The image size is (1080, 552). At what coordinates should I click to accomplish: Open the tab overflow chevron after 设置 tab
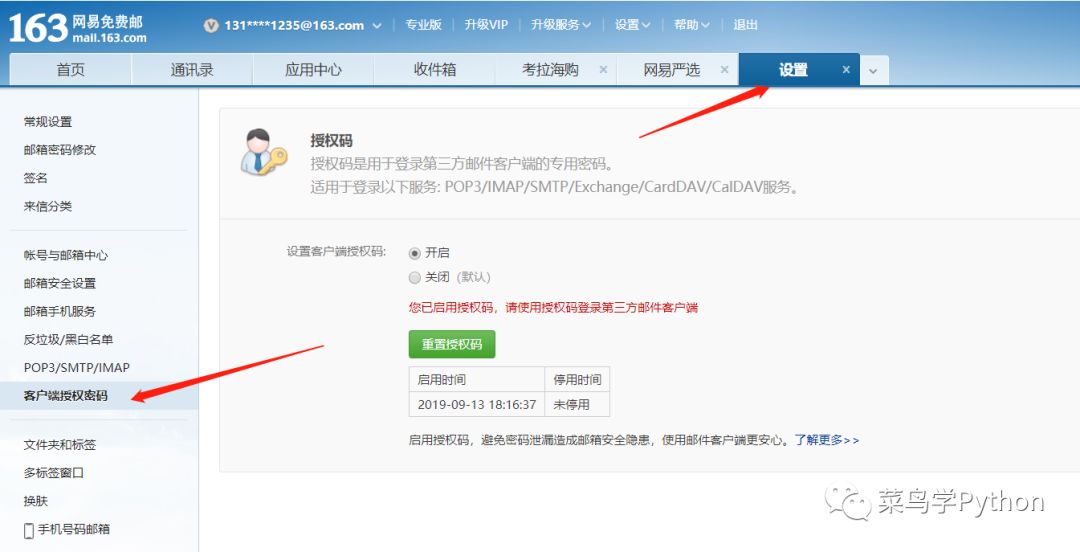(x=873, y=70)
